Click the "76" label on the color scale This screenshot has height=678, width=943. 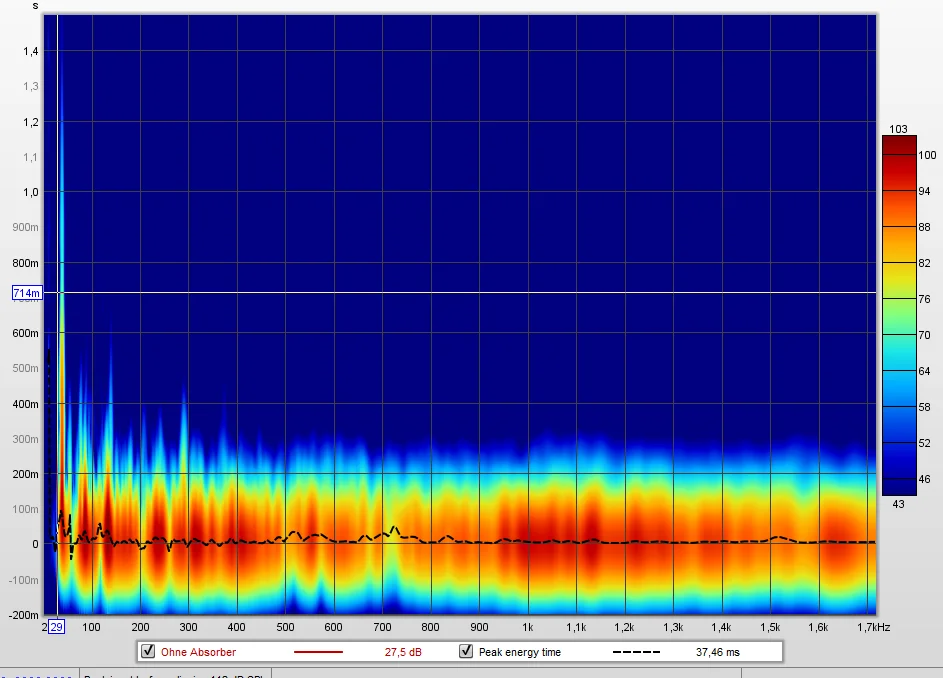[x=924, y=299]
